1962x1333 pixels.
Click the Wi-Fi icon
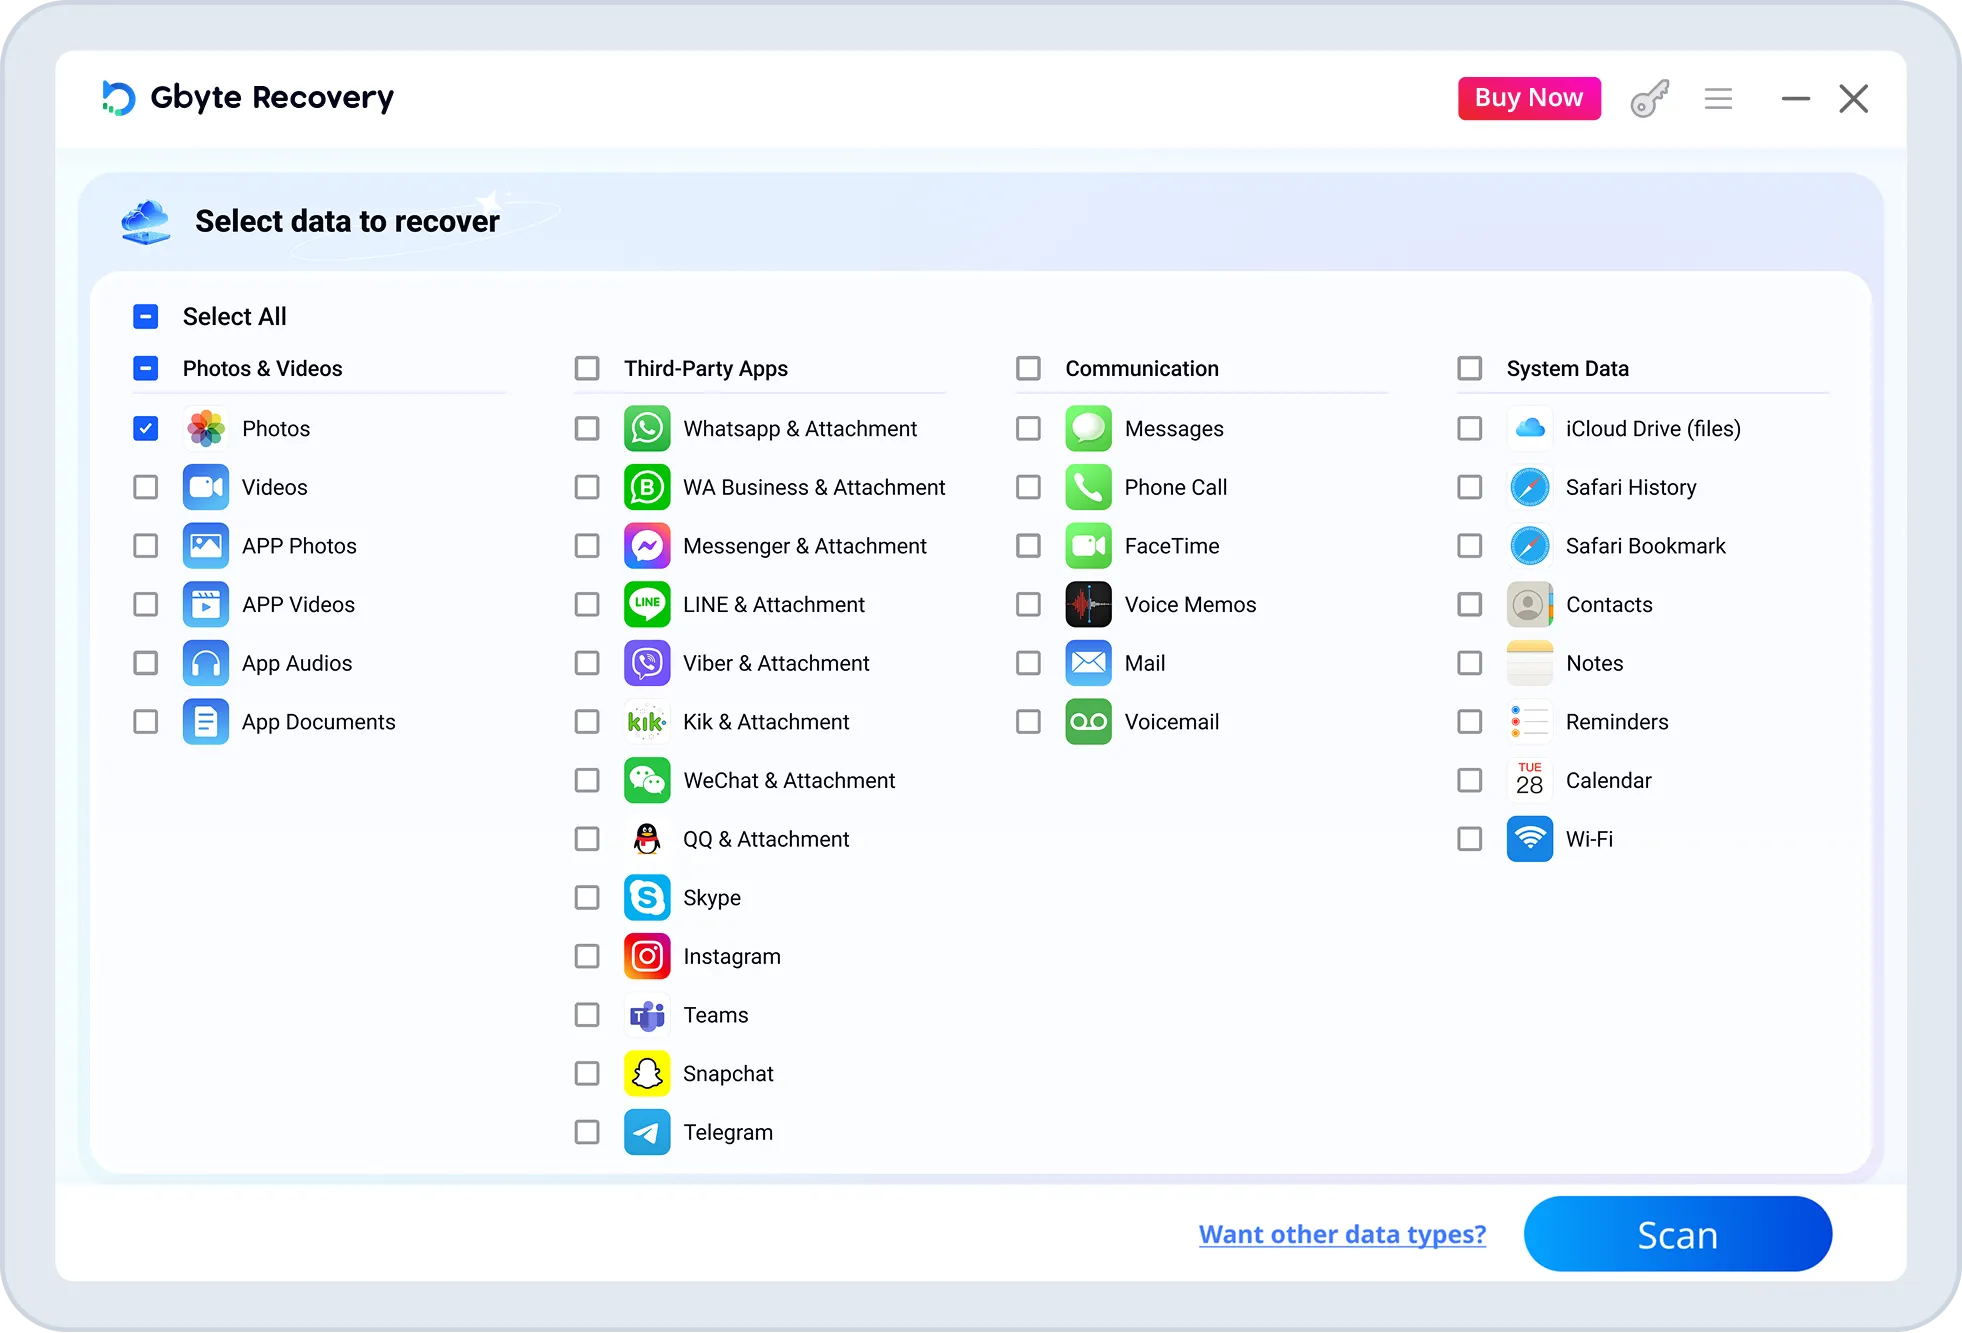tap(1530, 839)
